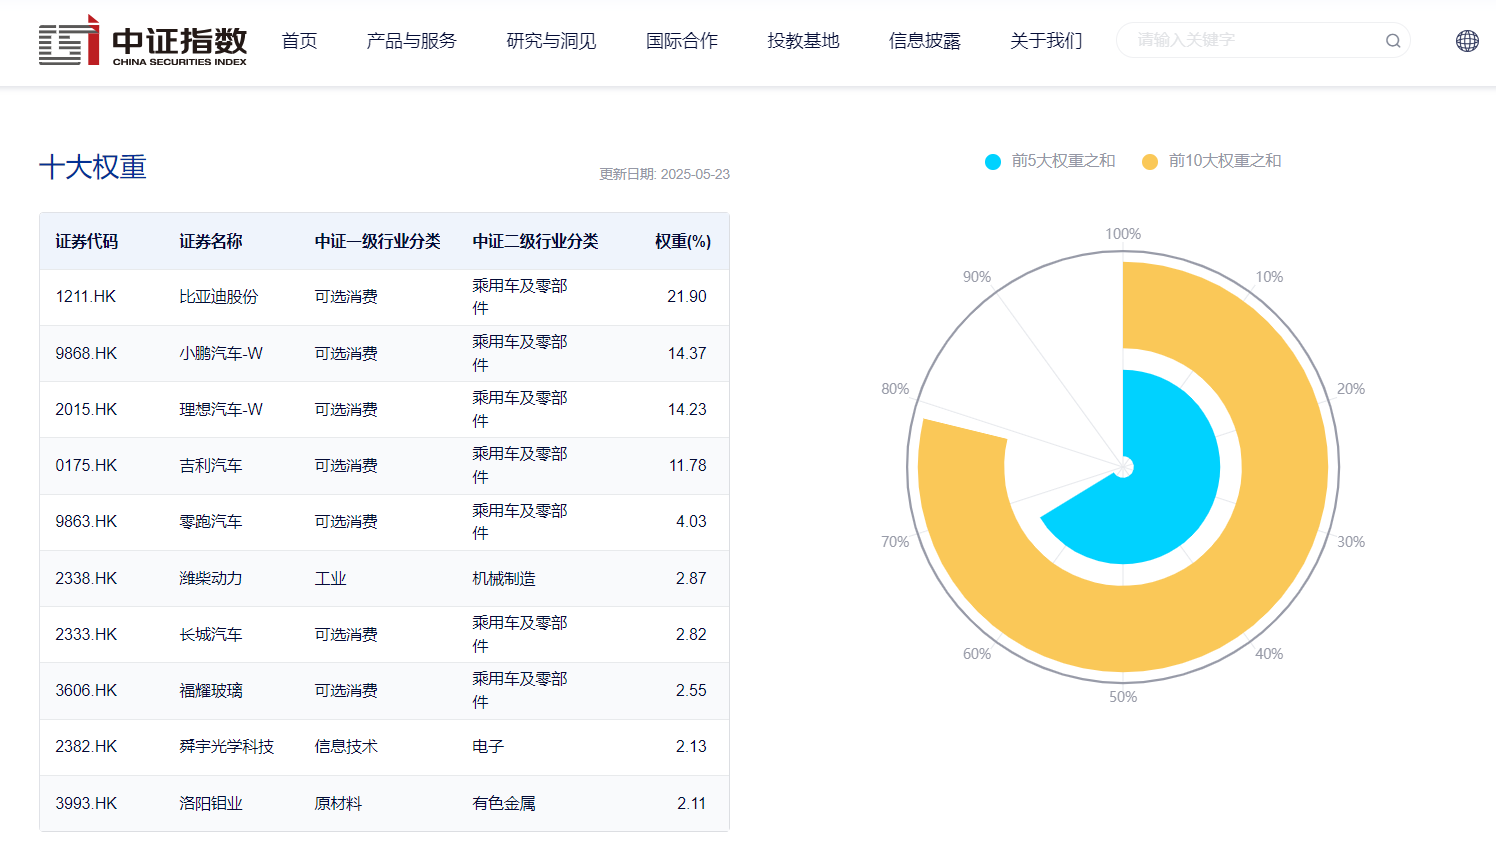This screenshot has height=852, width=1496.
Task: Click the 小鹏汽车-W stock name
Action: tap(221, 352)
